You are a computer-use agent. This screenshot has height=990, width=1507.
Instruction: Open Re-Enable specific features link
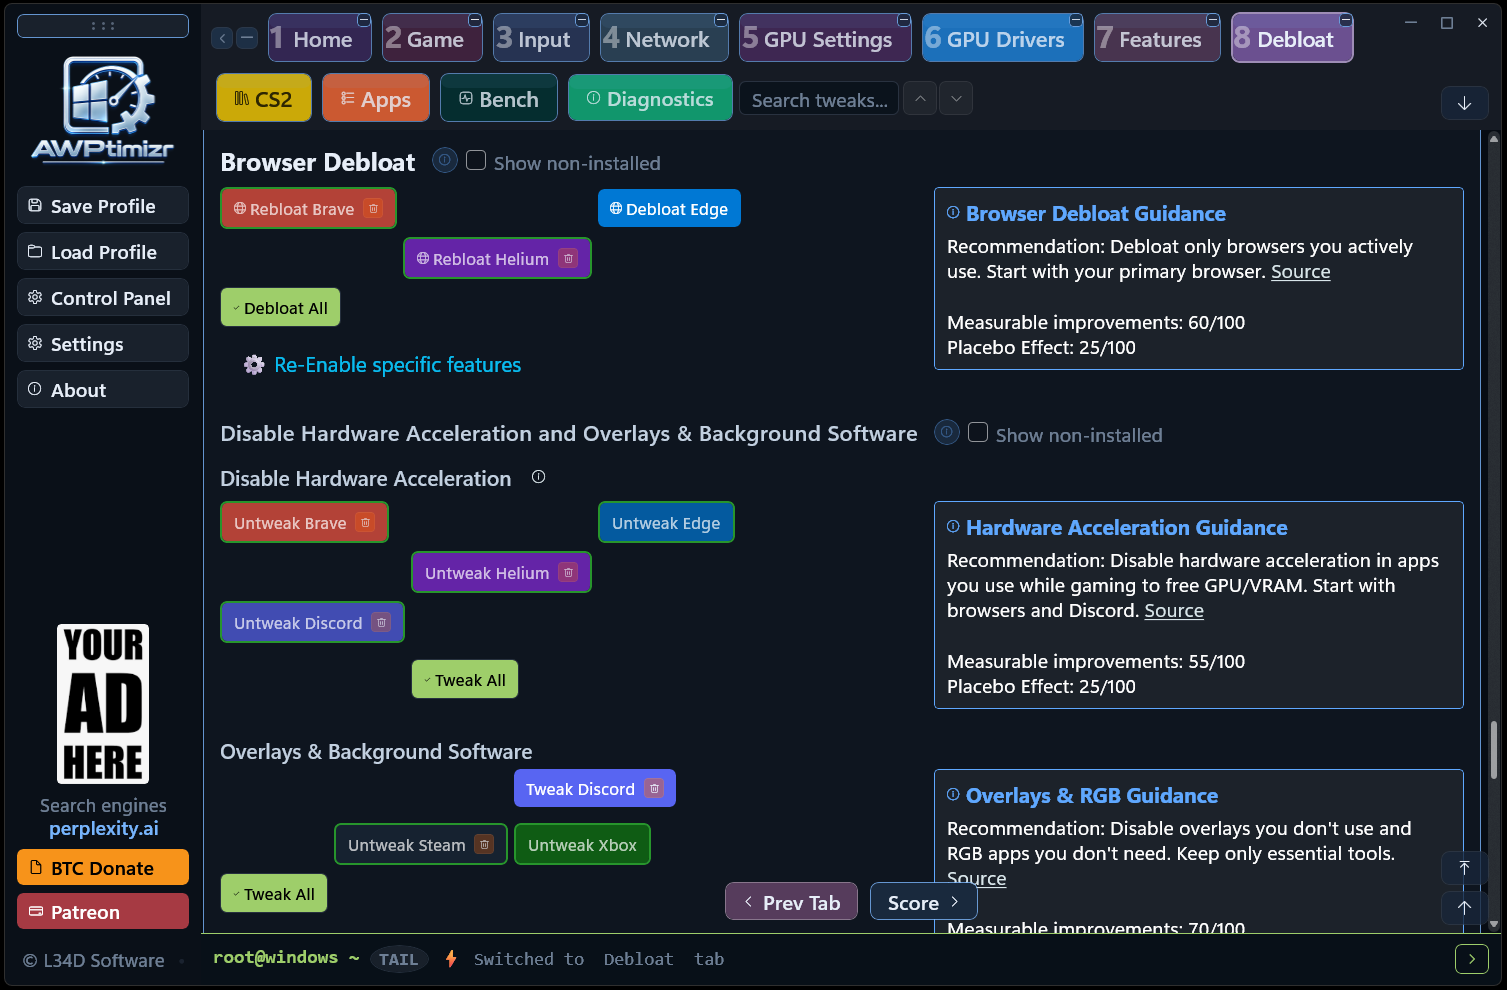[x=397, y=365]
